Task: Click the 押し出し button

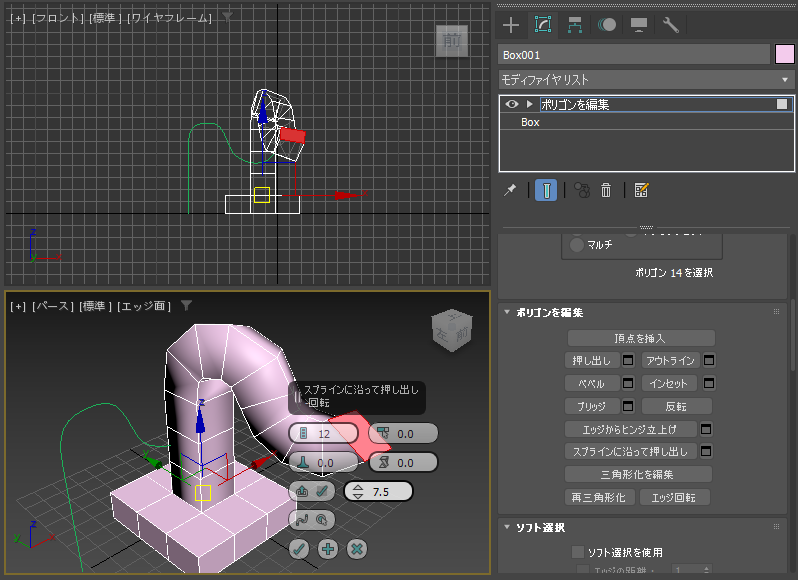Action: pyautogui.click(x=592, y=361)
